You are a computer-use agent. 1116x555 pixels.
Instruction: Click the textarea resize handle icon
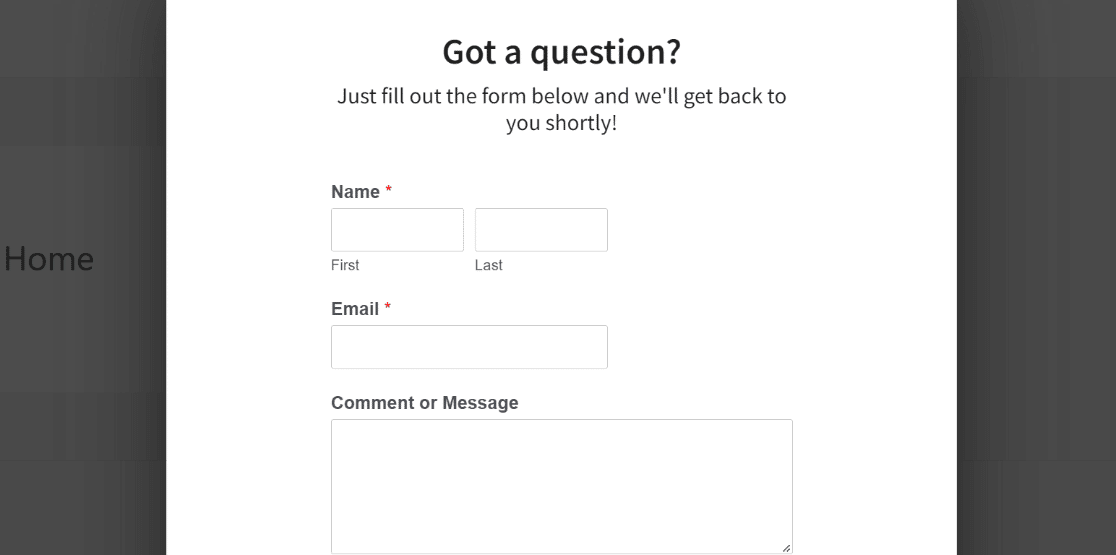click(x=786, y=548)
